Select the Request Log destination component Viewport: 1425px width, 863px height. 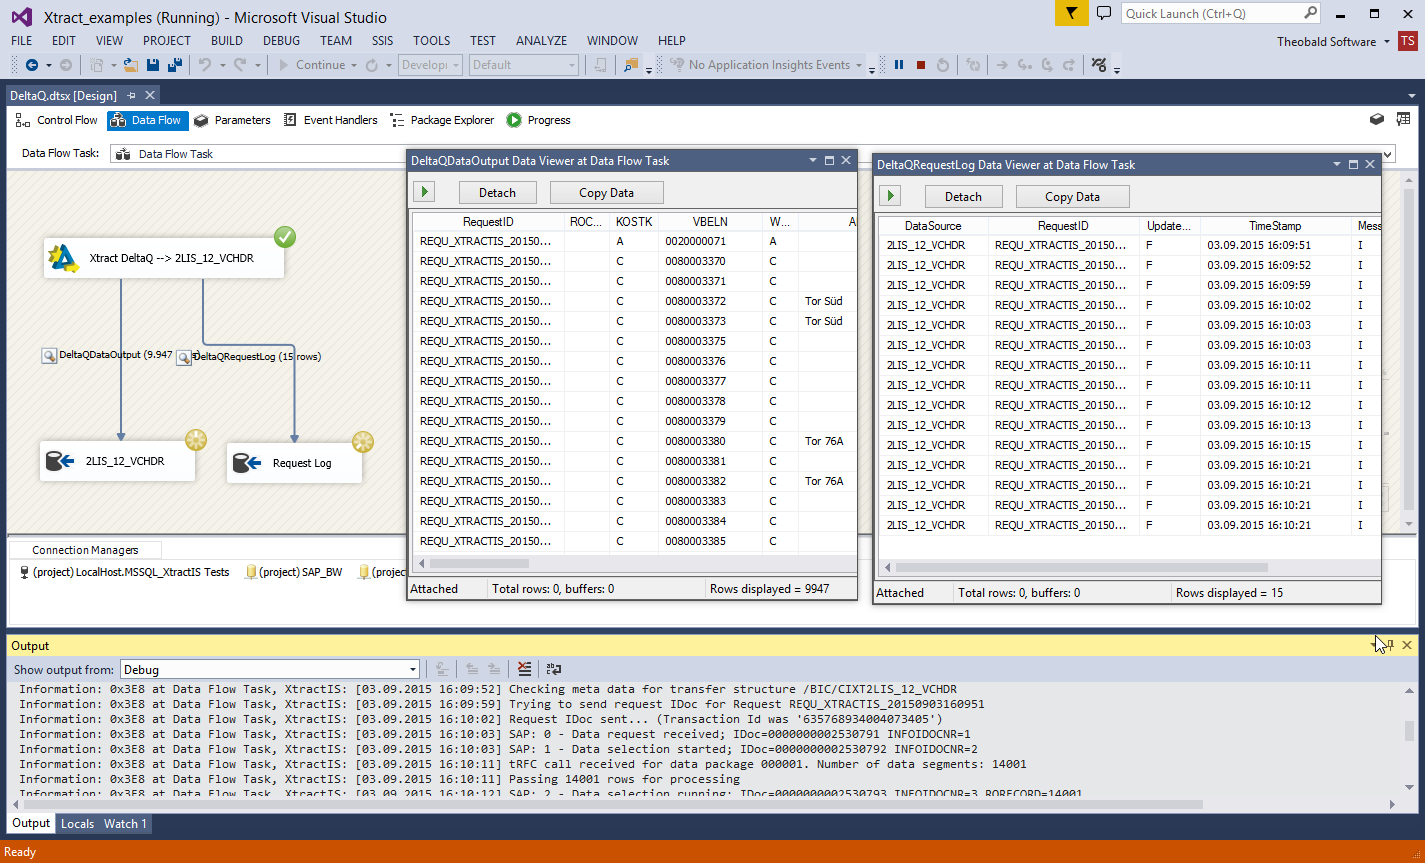point(294,463)
